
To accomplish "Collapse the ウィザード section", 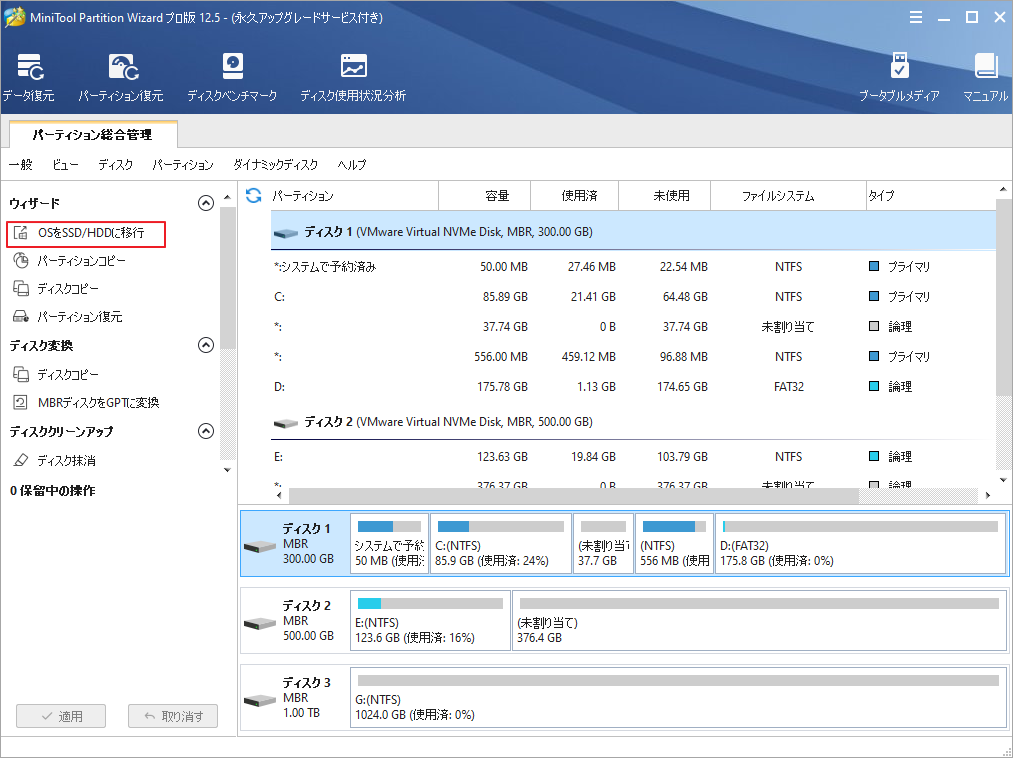I will coord(206,203).
